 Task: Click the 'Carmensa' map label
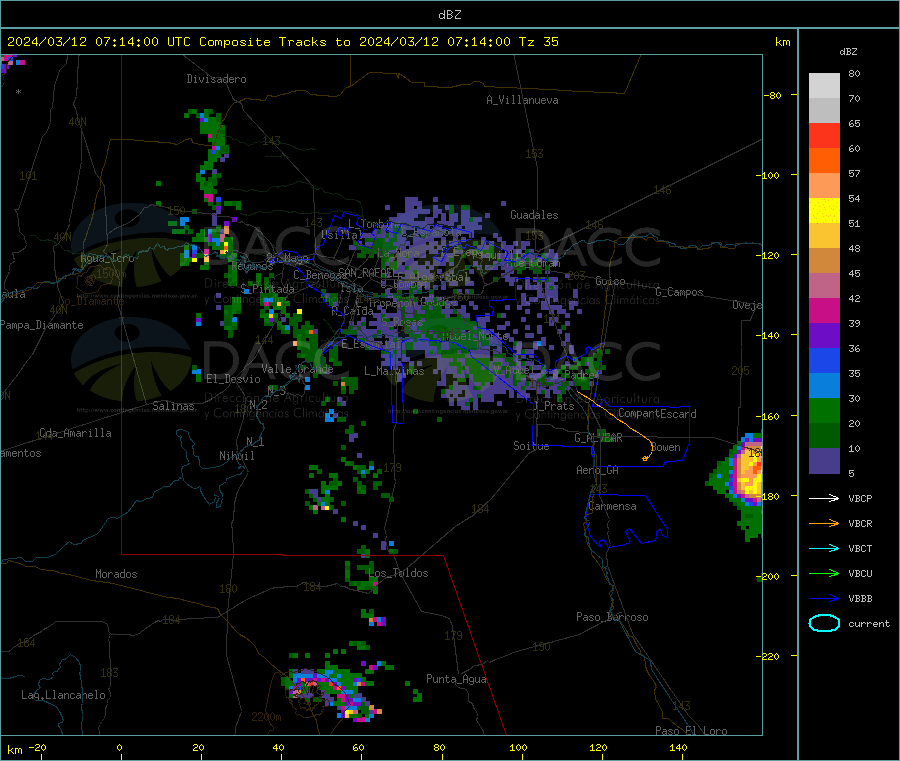point(612,507)
